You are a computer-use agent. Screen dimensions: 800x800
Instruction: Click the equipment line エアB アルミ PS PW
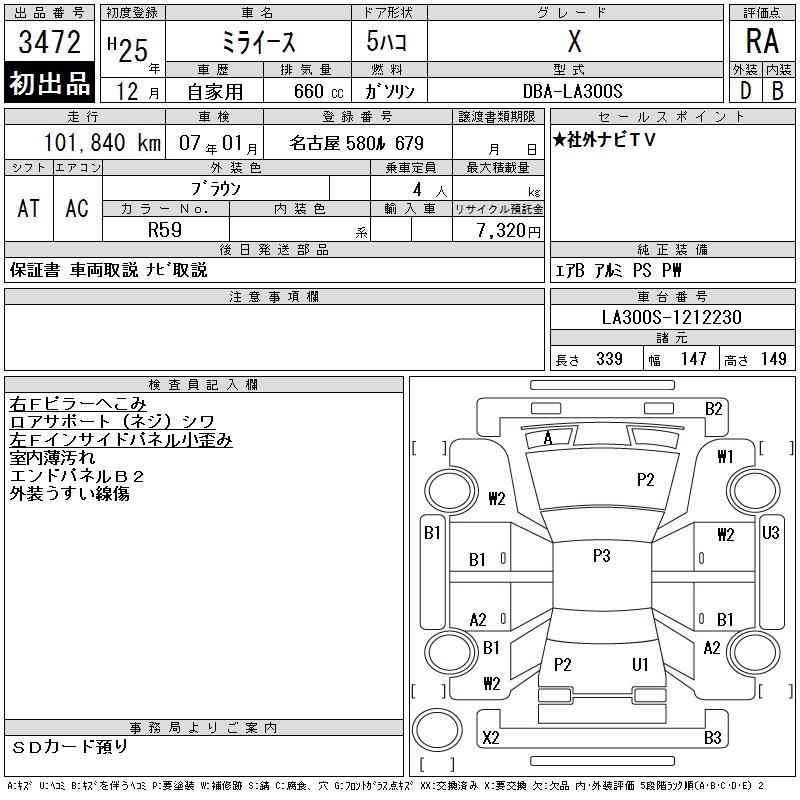618,270
